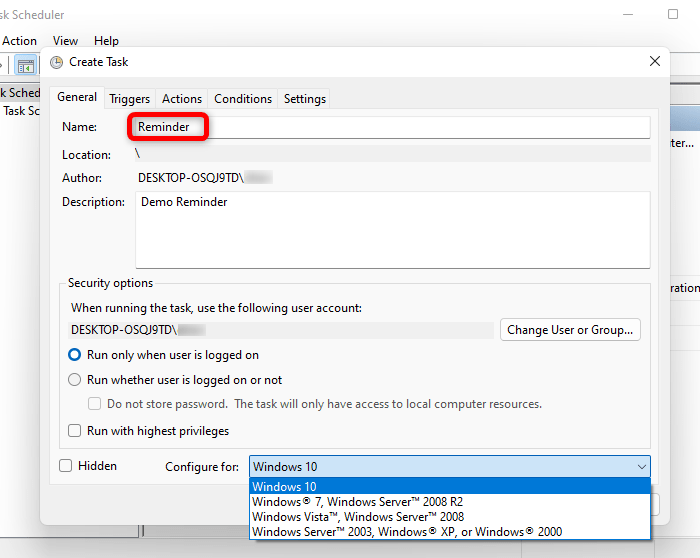The image size is (700, 558).
Task: Select Run whether user is logged on or not
Action: [x=74, y=380]
